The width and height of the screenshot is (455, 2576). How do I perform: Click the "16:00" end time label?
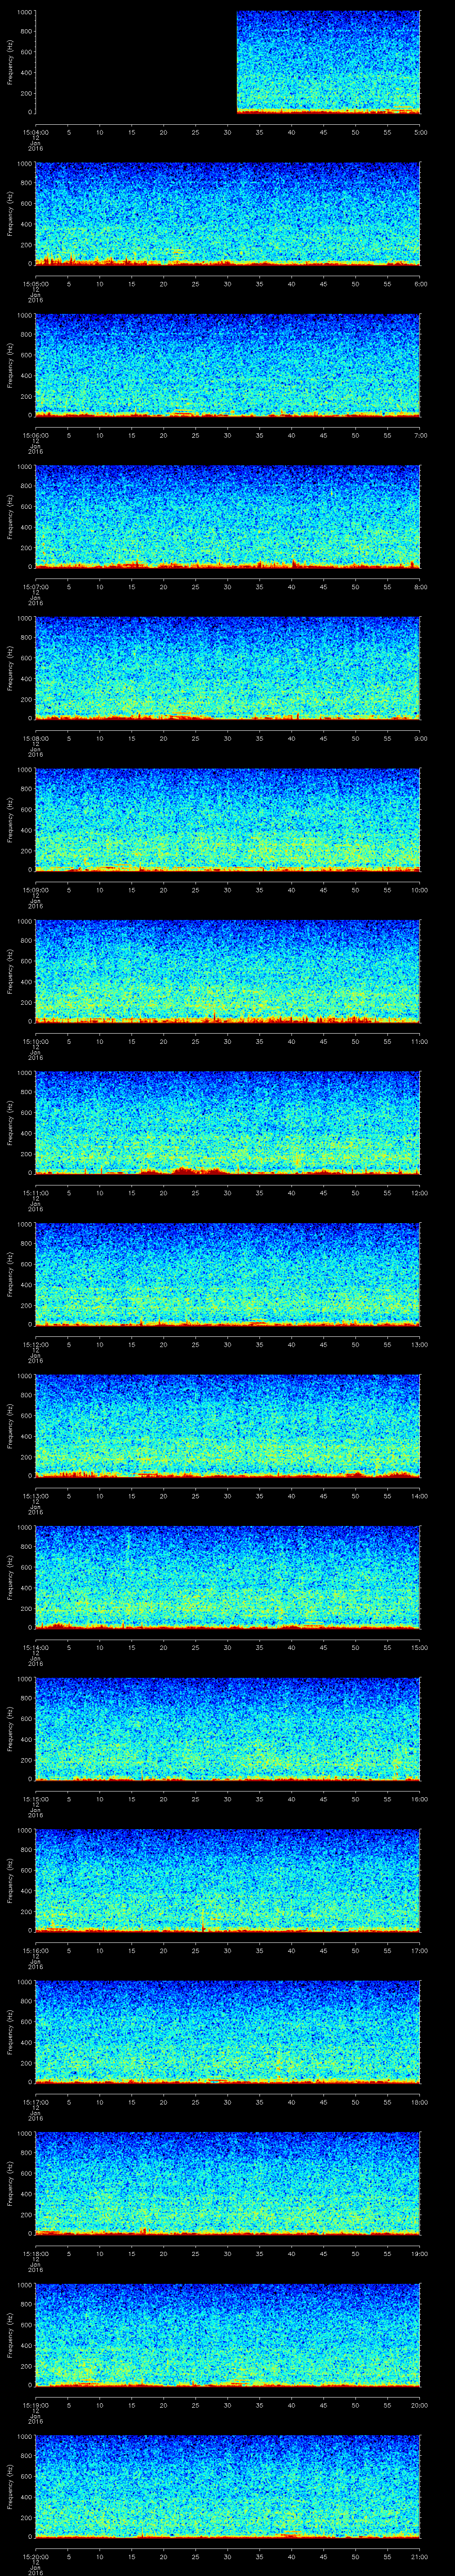[419, 1799]
